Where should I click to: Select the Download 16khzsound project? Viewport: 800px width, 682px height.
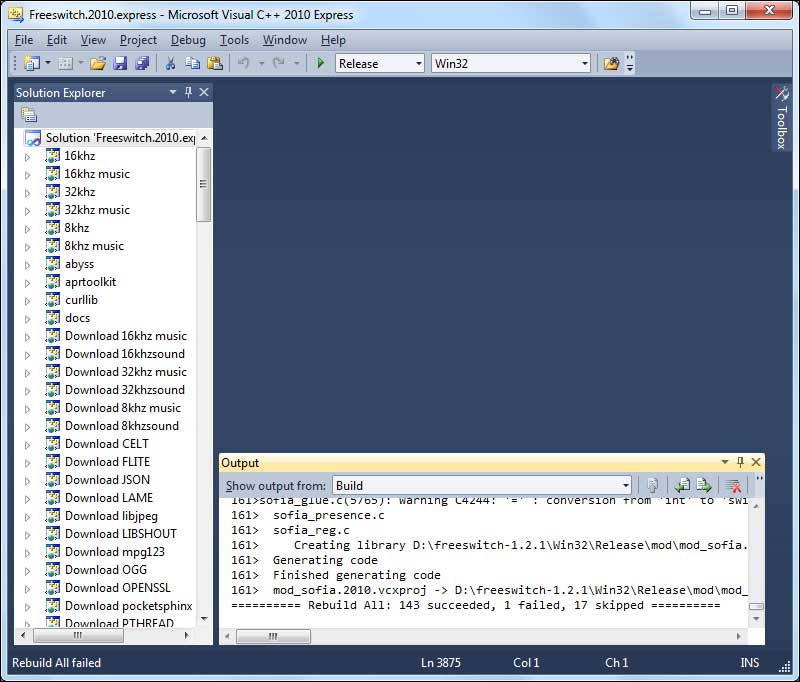point(125,354)
